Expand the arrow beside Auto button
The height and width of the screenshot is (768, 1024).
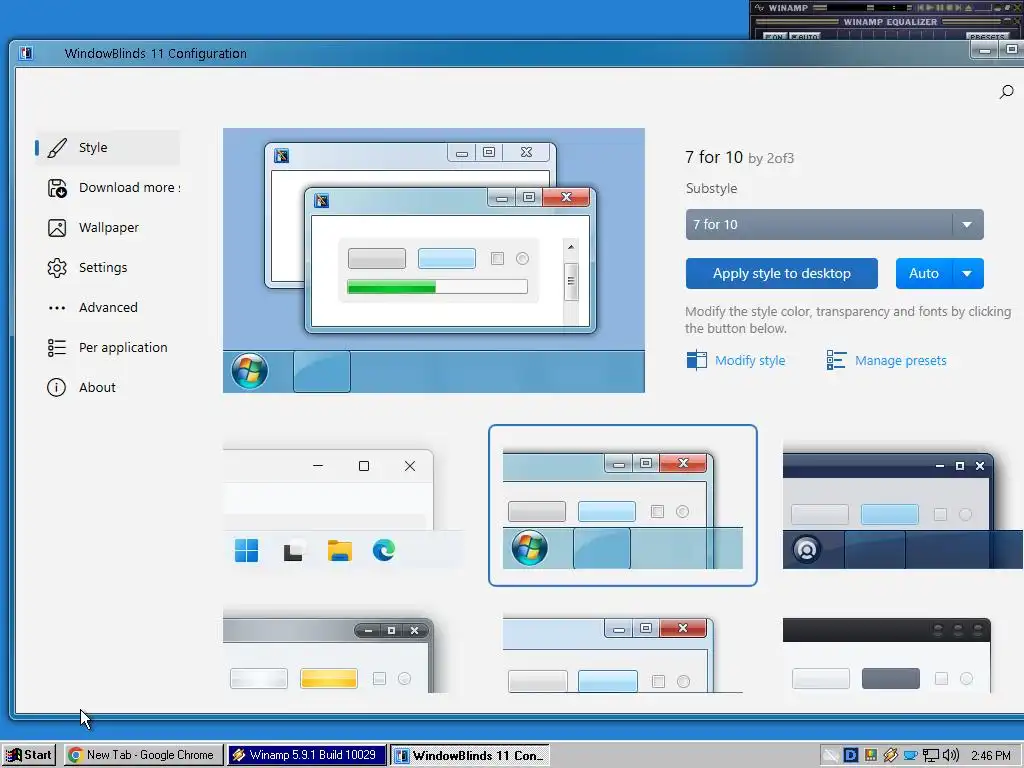tap(968, 274)
